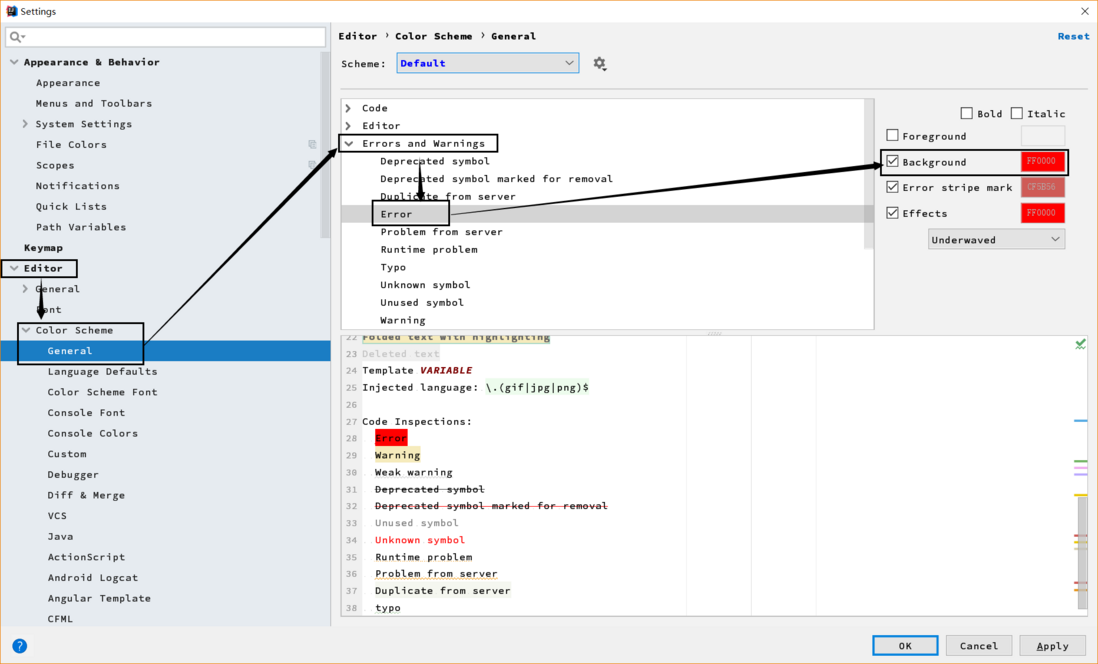Select Android Logcat color settings
Screen dimensions: 1098x664
(92, 578)
